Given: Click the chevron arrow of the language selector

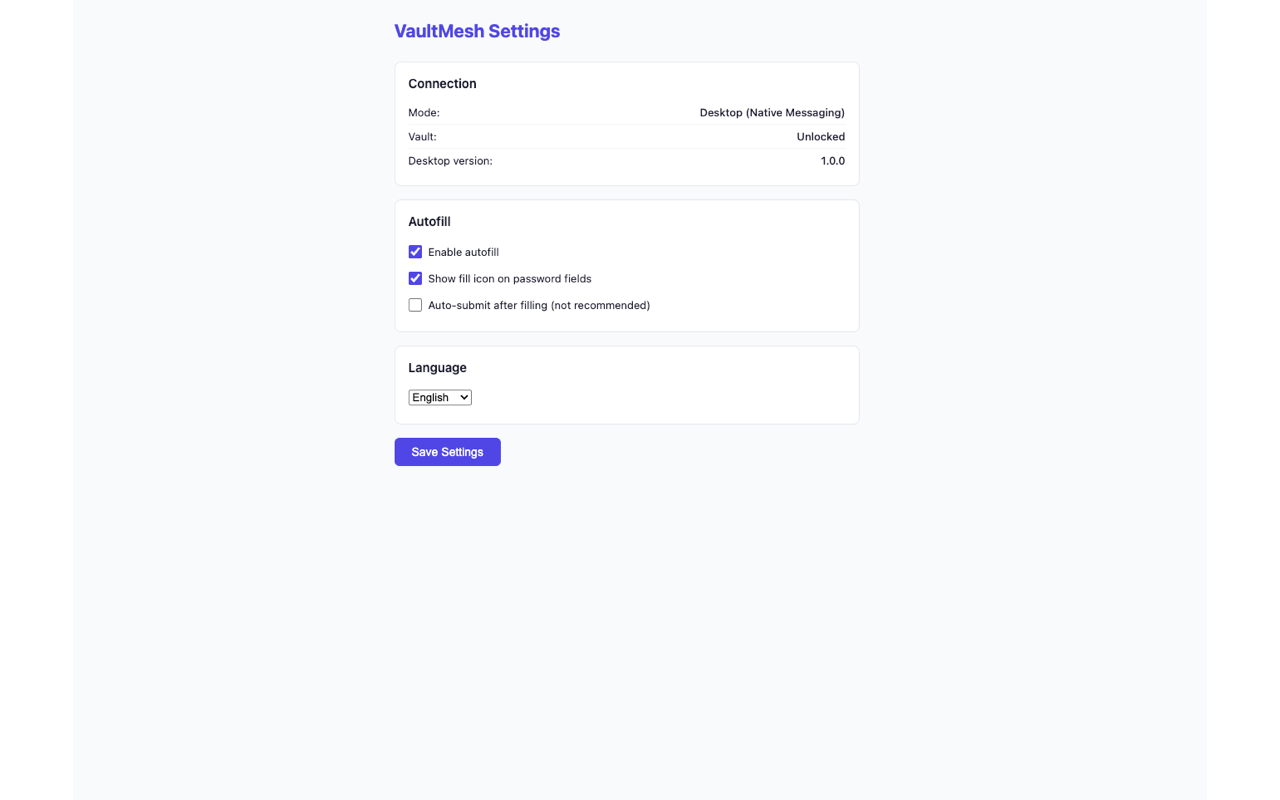Looking at the screenshot, I should click(x=464, y=397).
